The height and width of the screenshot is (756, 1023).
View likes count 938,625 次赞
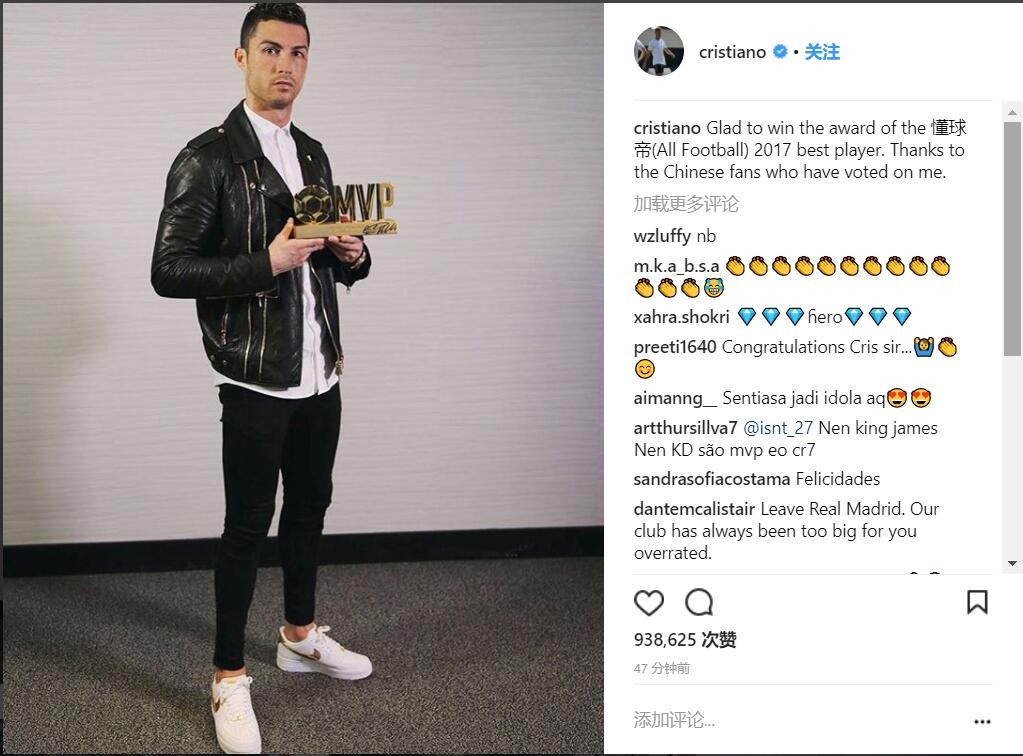[x=685, y=639]
